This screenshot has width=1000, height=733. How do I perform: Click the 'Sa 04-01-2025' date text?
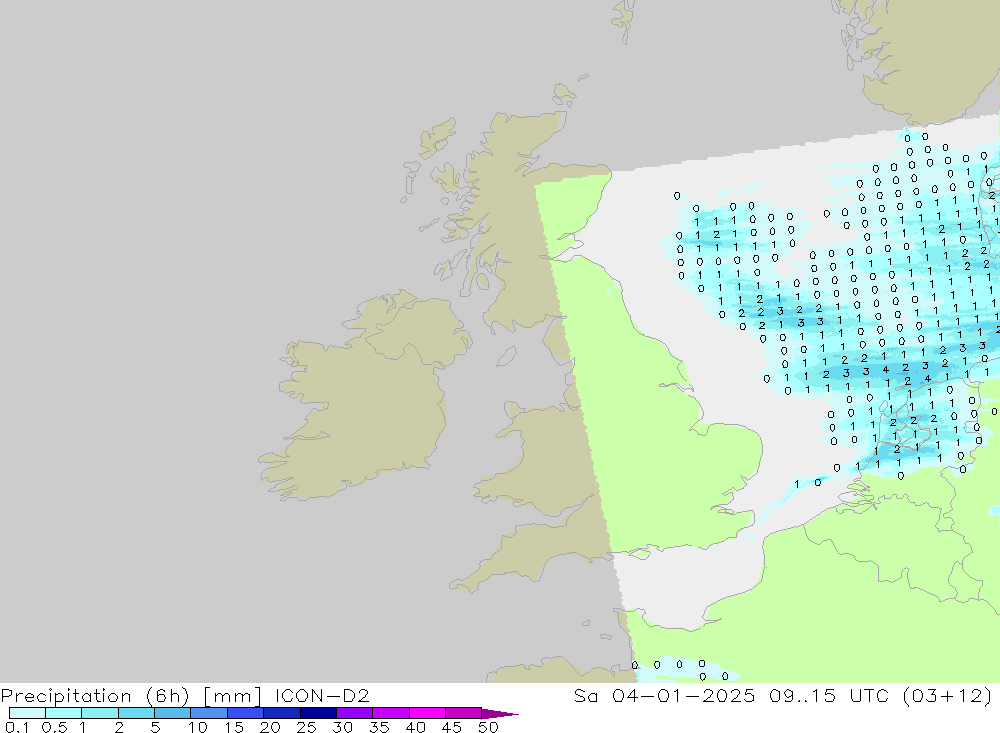click(664, 695)
